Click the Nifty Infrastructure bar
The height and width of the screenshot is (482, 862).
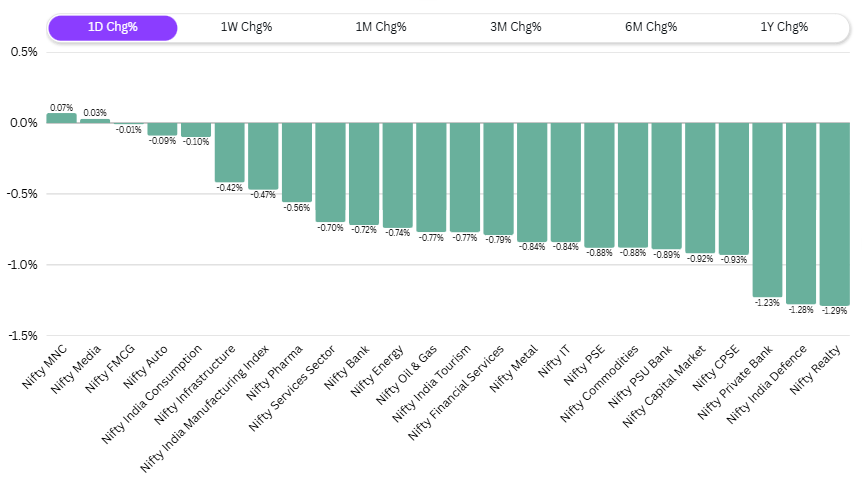230,152
